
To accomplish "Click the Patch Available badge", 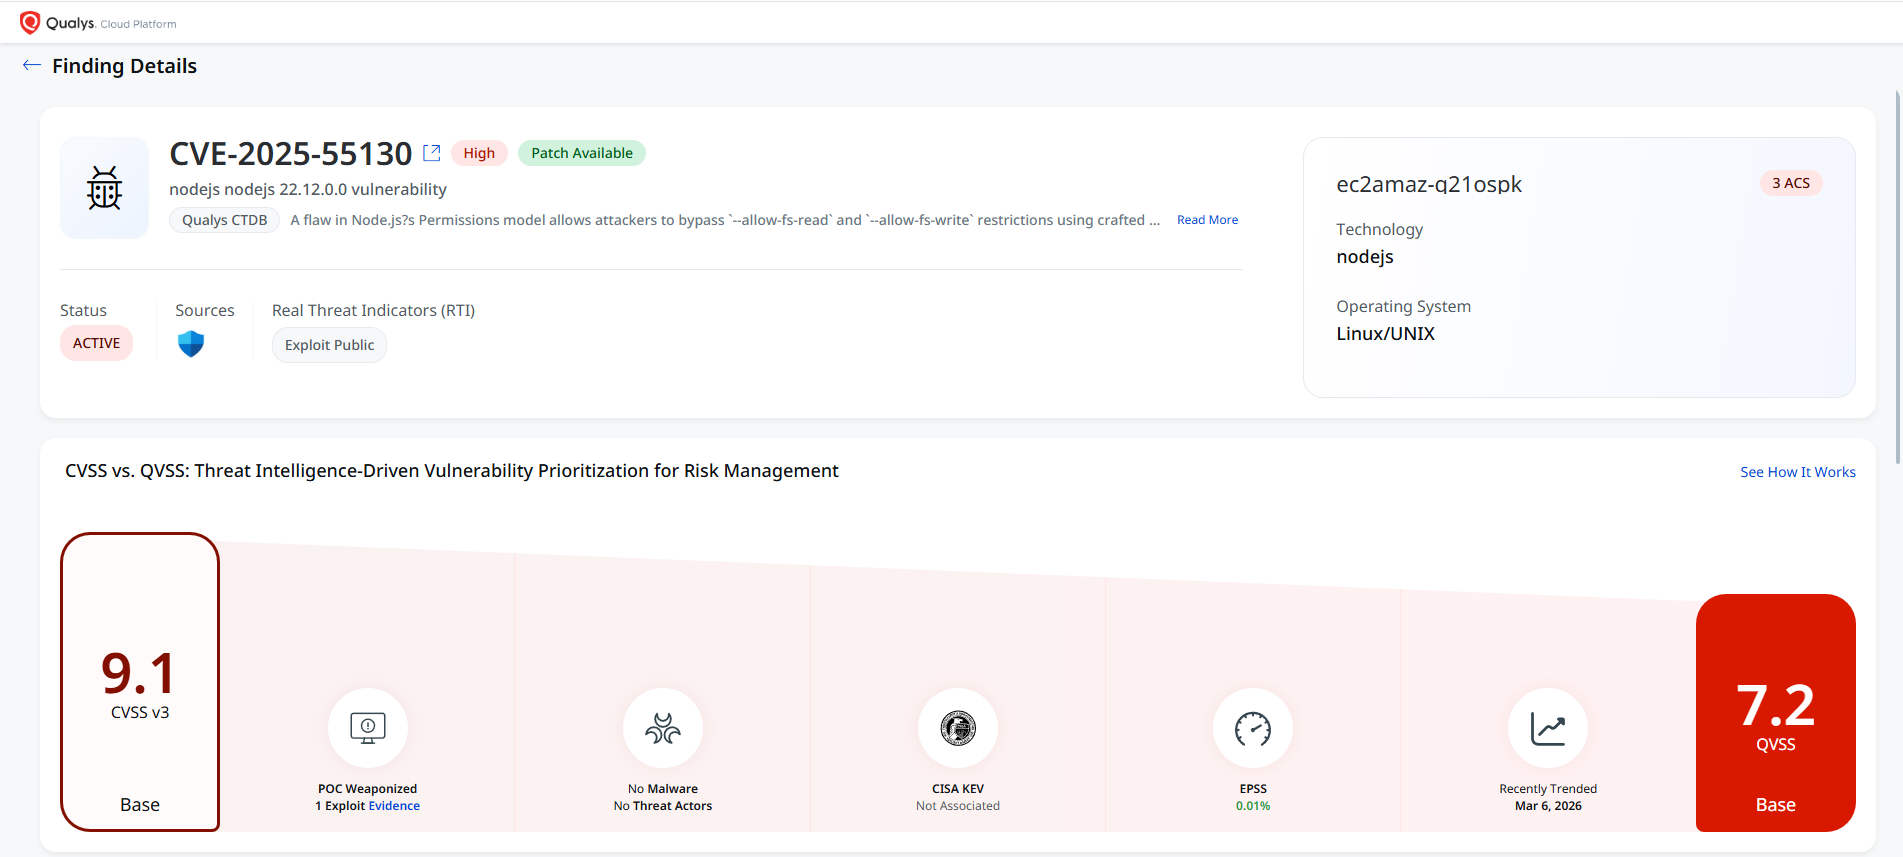I will 581,153.
